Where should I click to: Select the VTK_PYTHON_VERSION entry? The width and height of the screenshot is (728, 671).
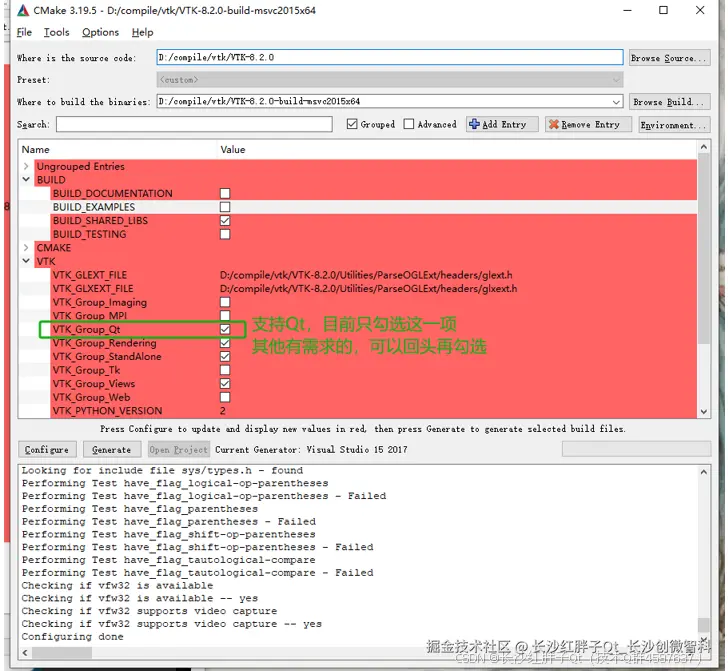point(107,411)
